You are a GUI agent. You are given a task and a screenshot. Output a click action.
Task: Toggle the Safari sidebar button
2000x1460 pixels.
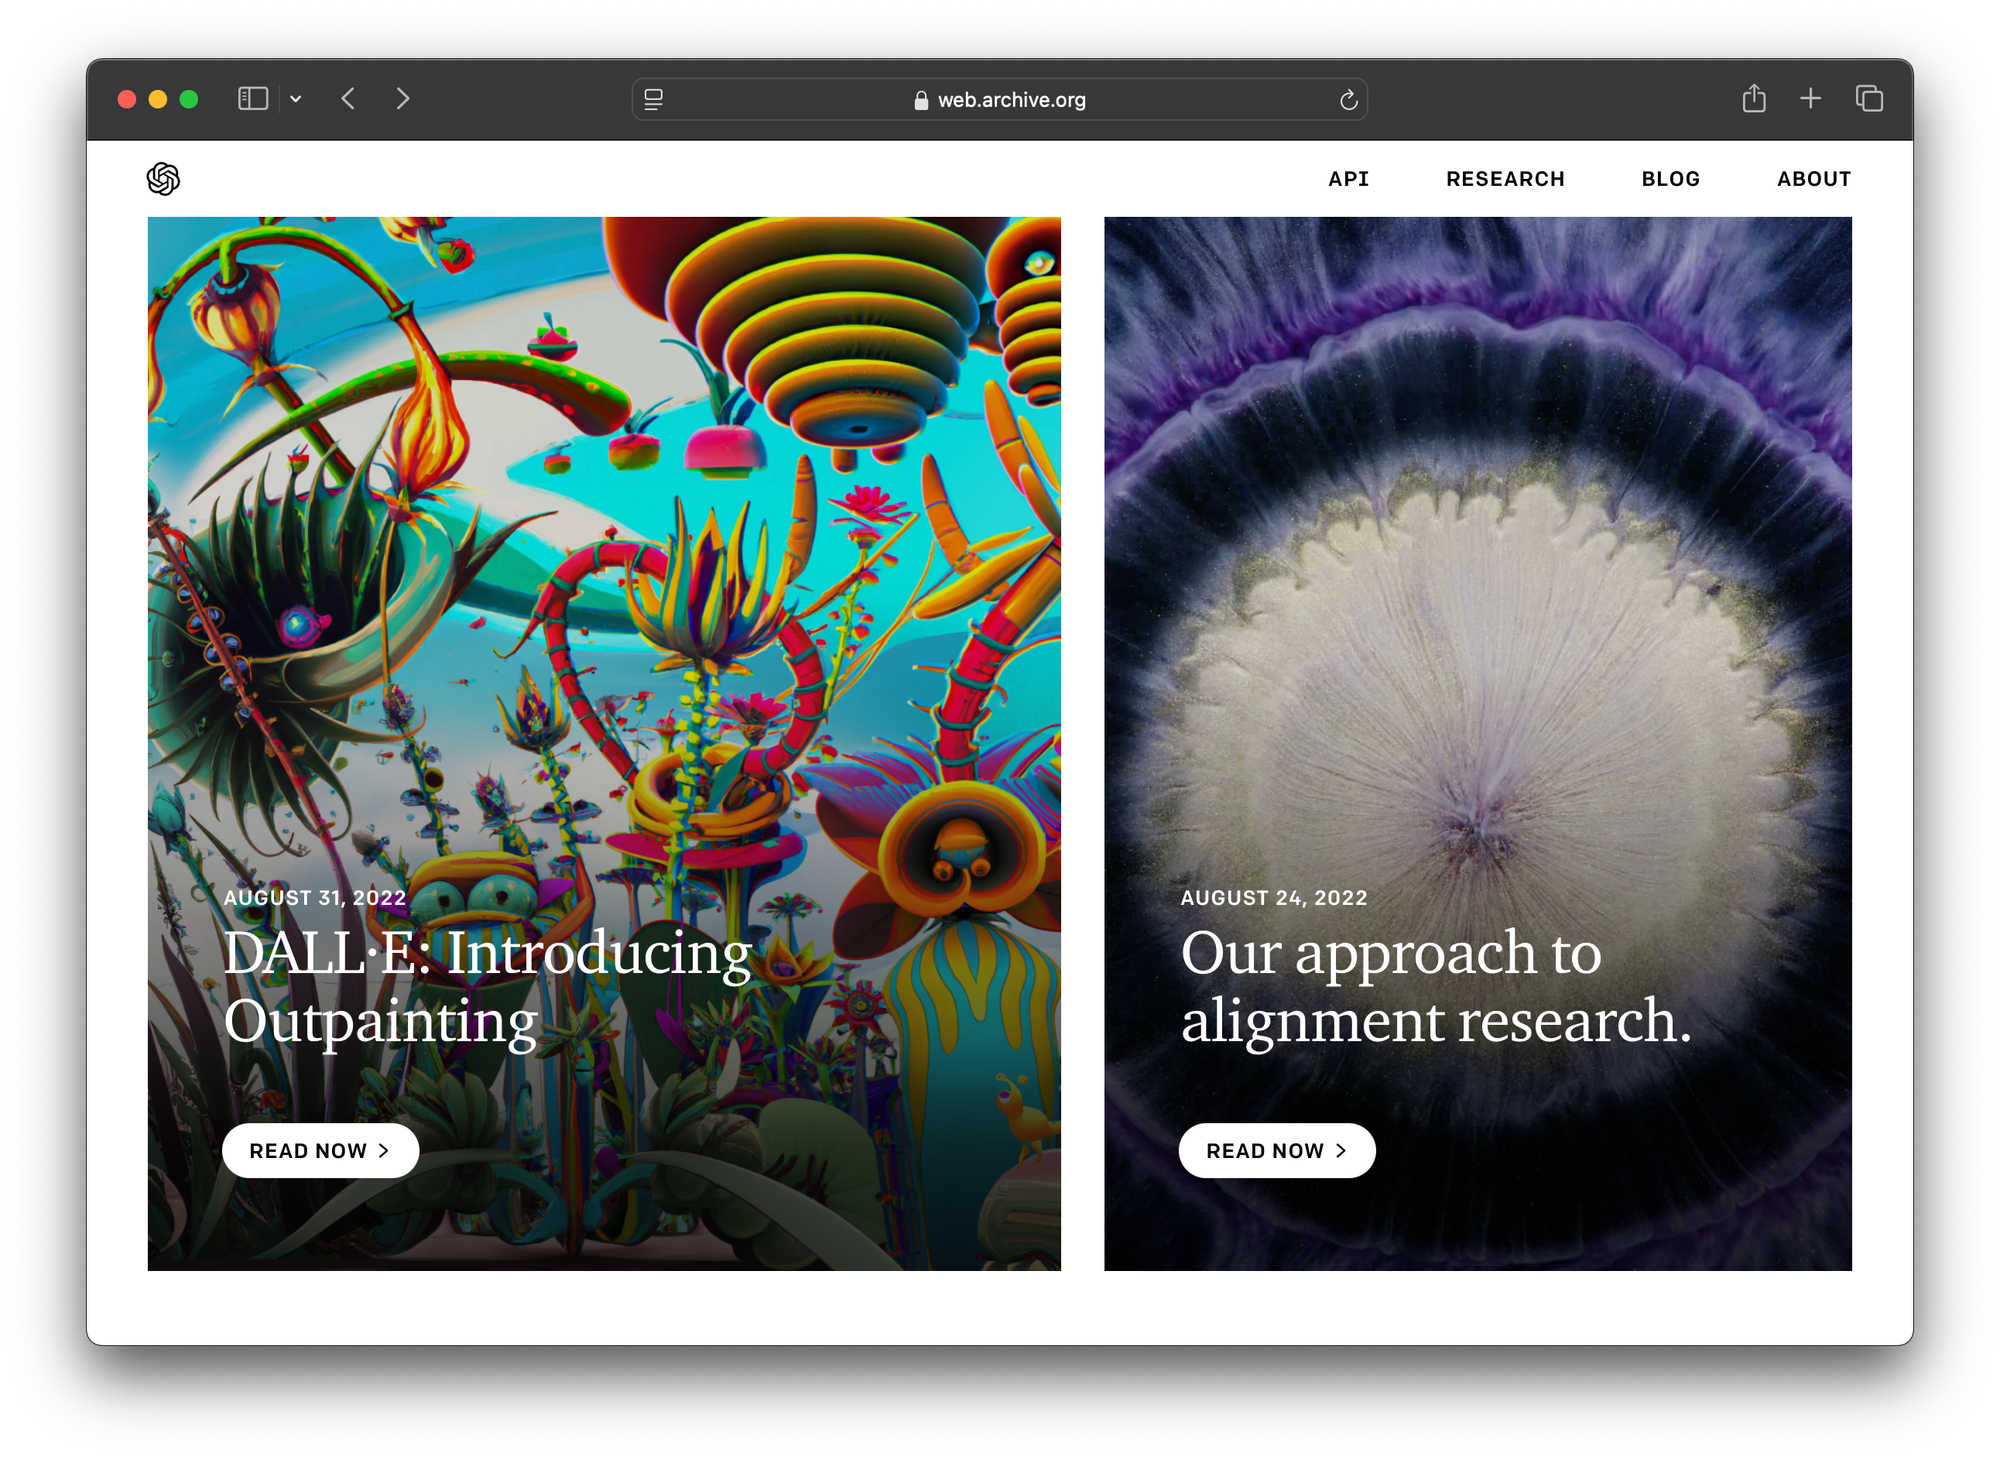253,99
